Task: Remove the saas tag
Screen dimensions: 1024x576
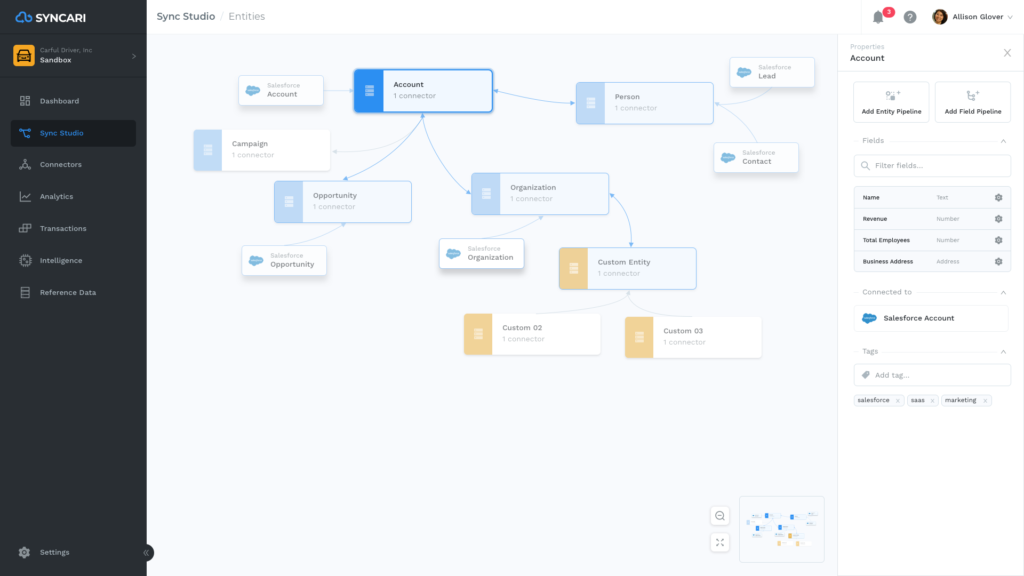Action: (933, 401)
